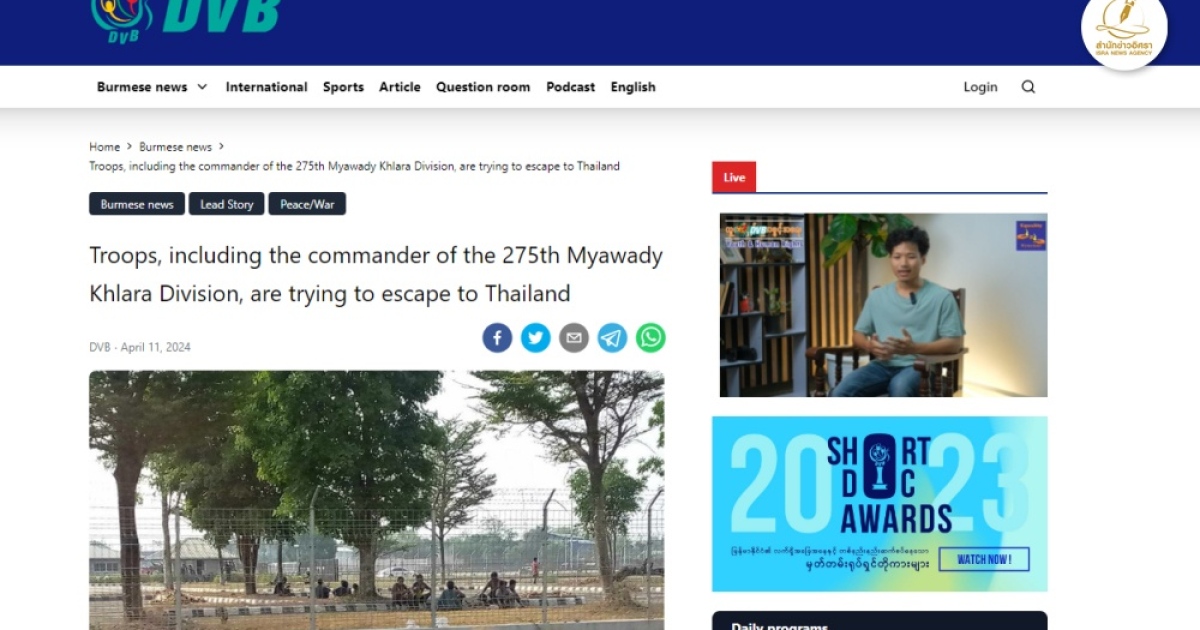Go to Home breadcrumb
Viewport: 1200px width, 630px height.
tap(104, 147)
